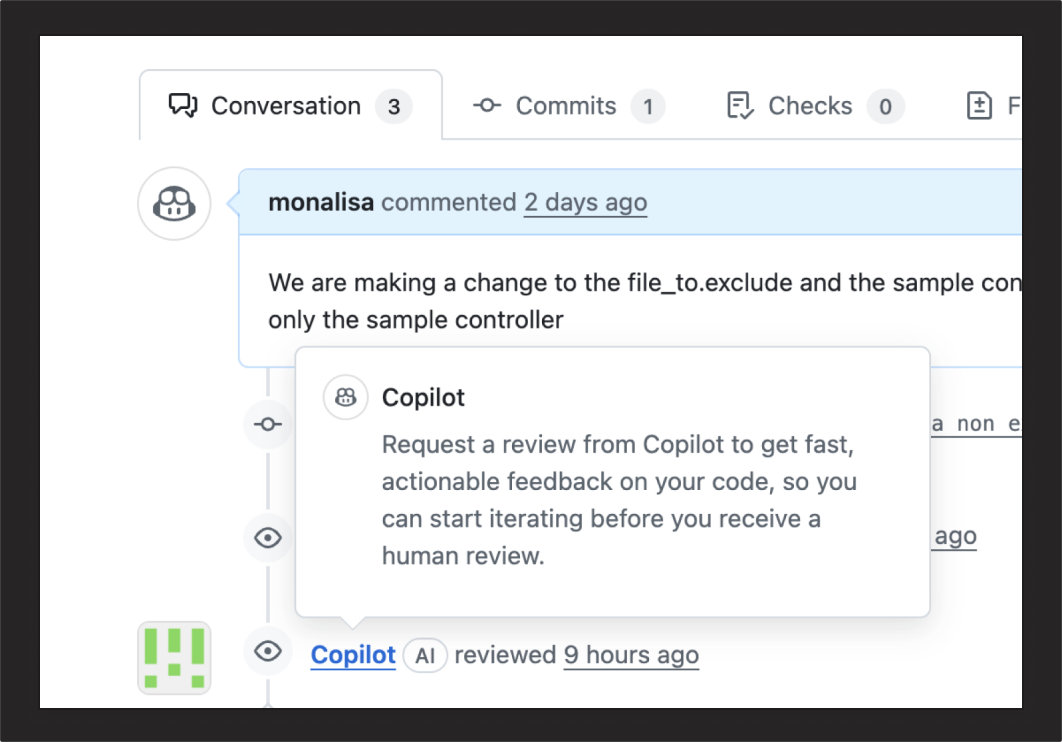Image resolution: width=1062 pixels, height=742 pixels.
Task: Click the commit timeline icon
Action: (x=268, y=424)
